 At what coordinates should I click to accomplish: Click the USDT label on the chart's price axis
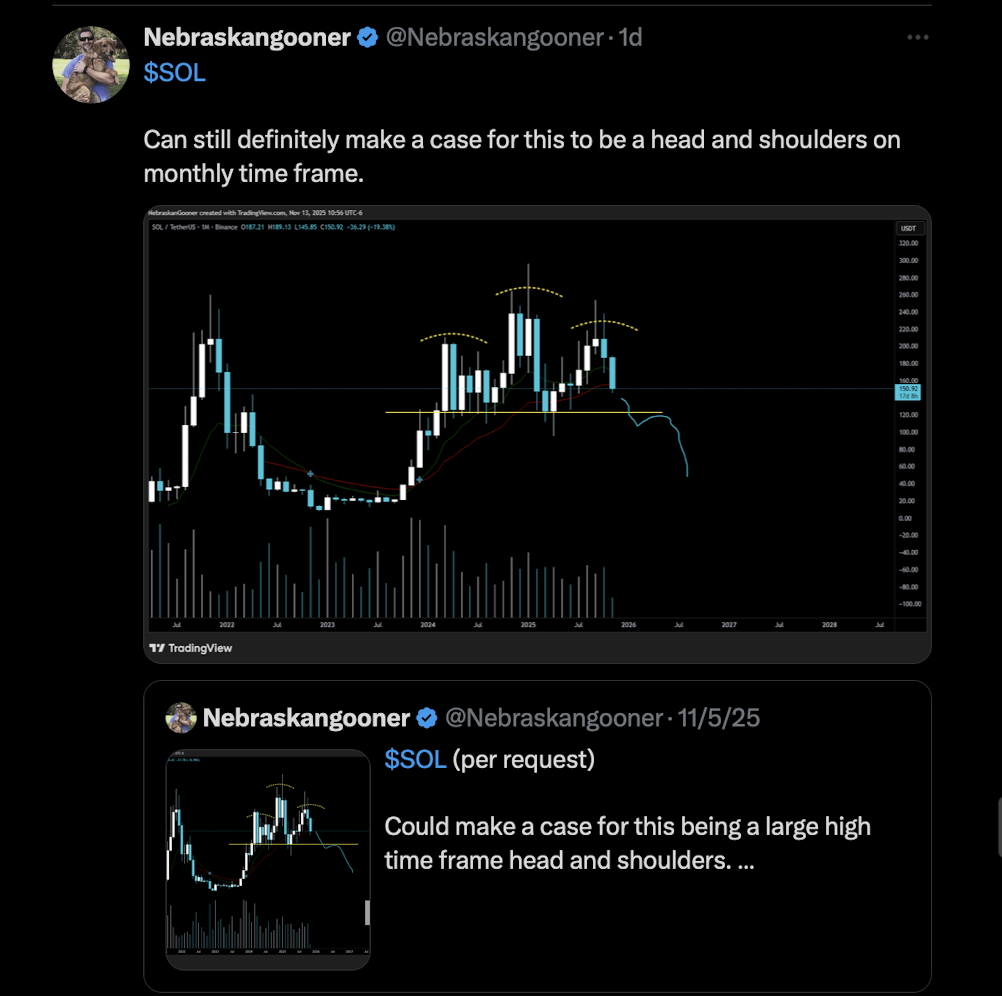908,229
